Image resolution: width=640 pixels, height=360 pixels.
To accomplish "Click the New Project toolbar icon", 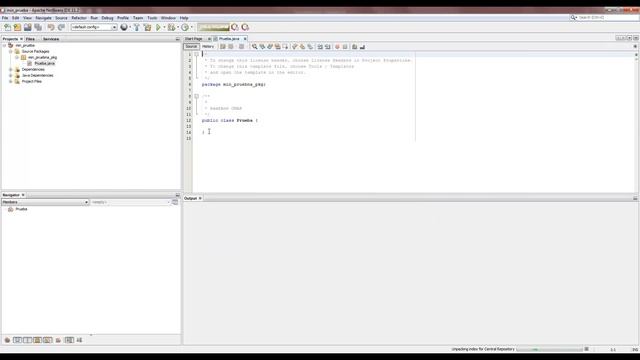I will pos(17,27).
